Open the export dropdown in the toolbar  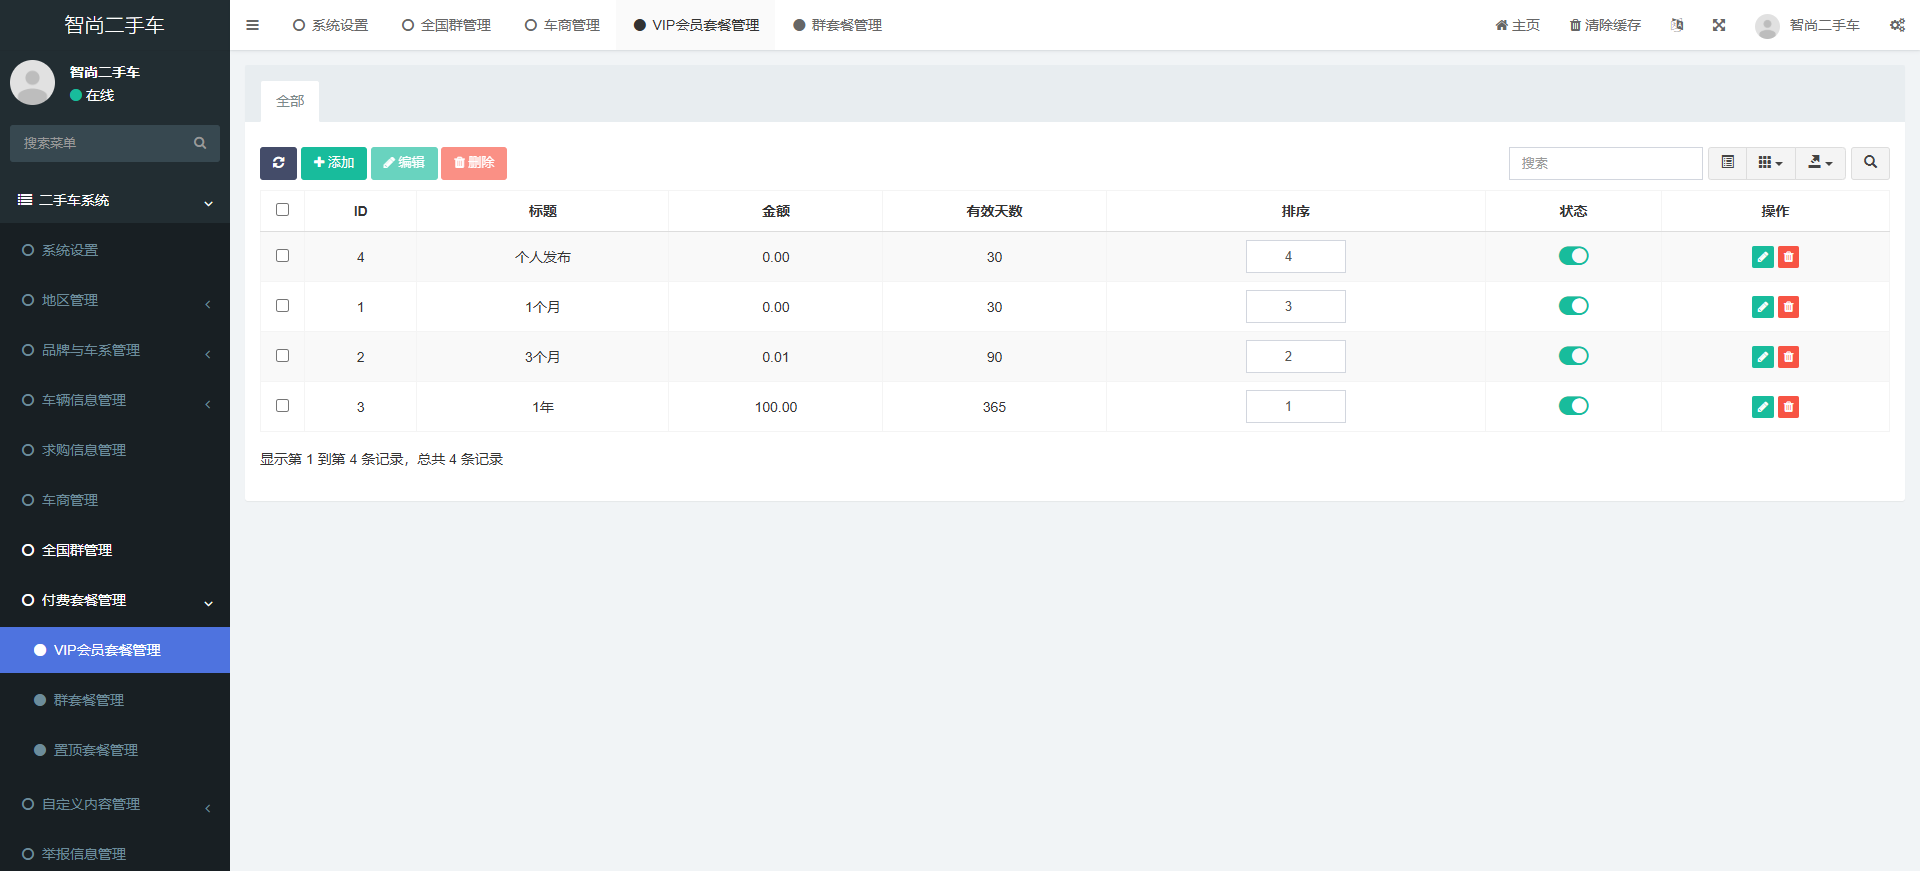pyautogui.click(x=1820, y=163)
